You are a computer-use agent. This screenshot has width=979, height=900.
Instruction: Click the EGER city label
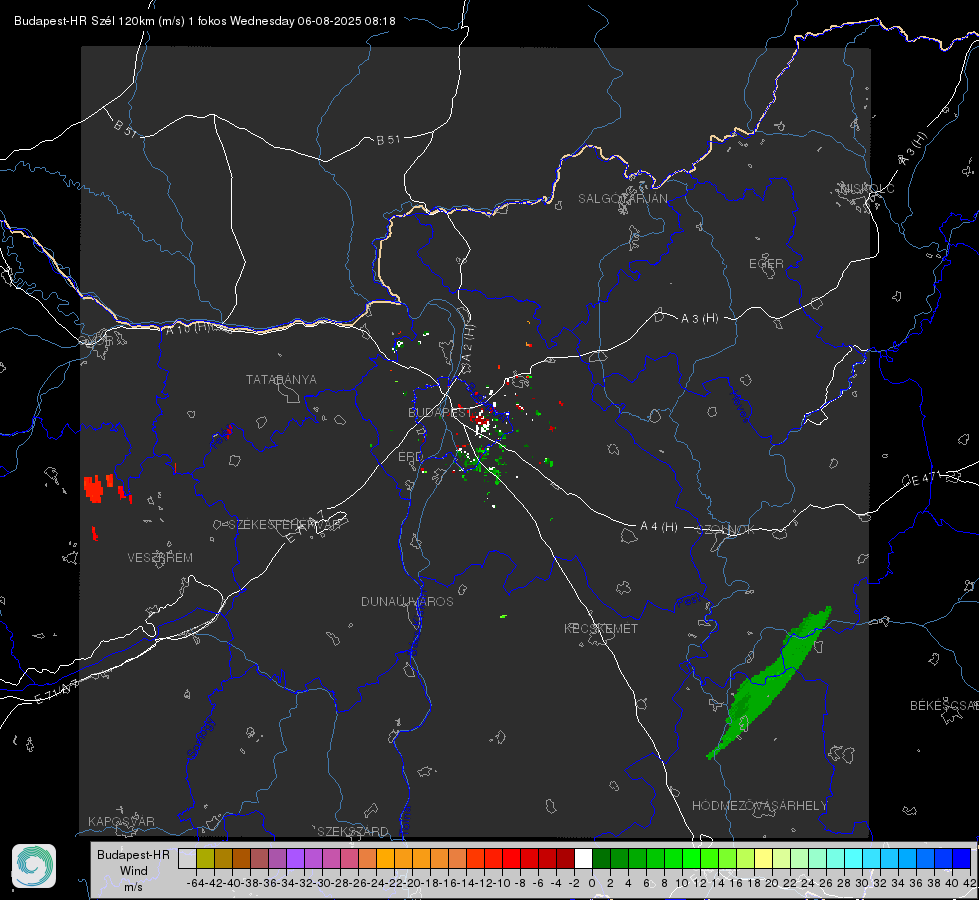click(766, 264)
